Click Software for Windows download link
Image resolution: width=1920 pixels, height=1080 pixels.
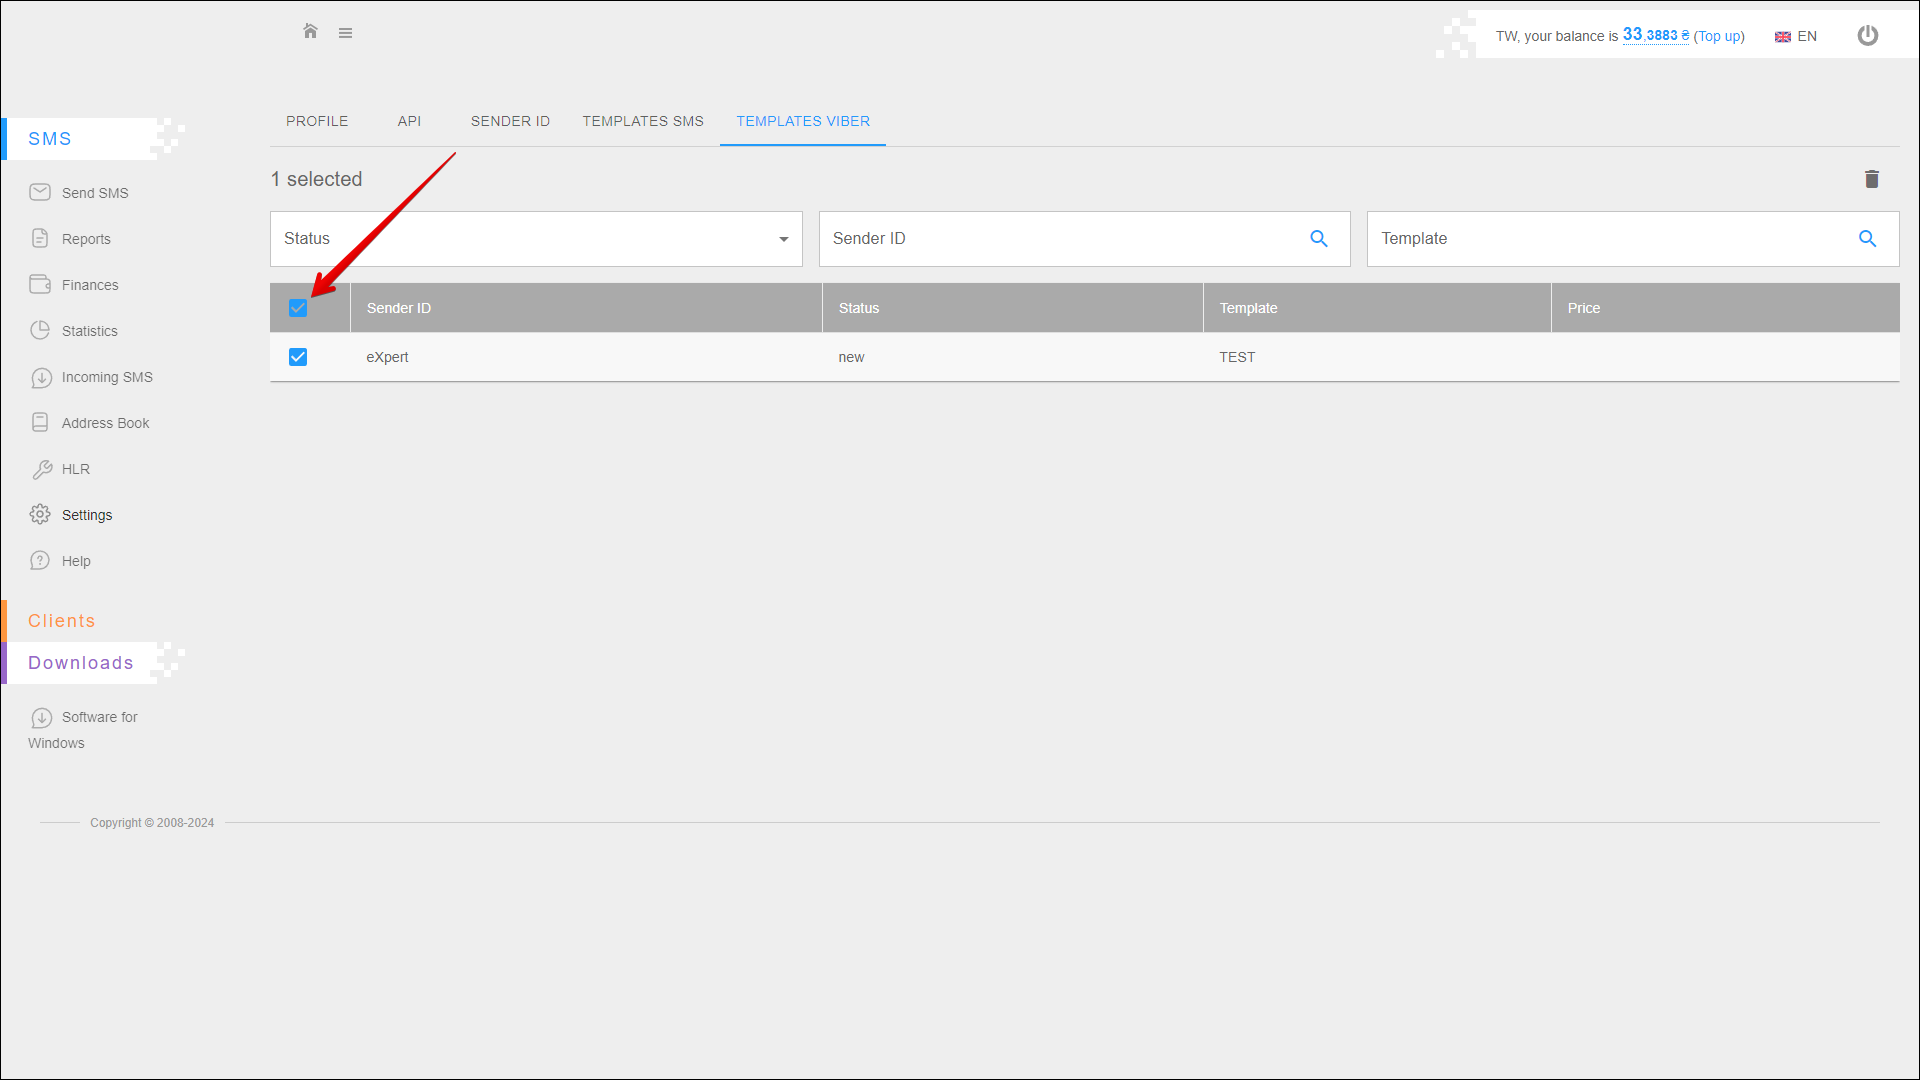99,717
